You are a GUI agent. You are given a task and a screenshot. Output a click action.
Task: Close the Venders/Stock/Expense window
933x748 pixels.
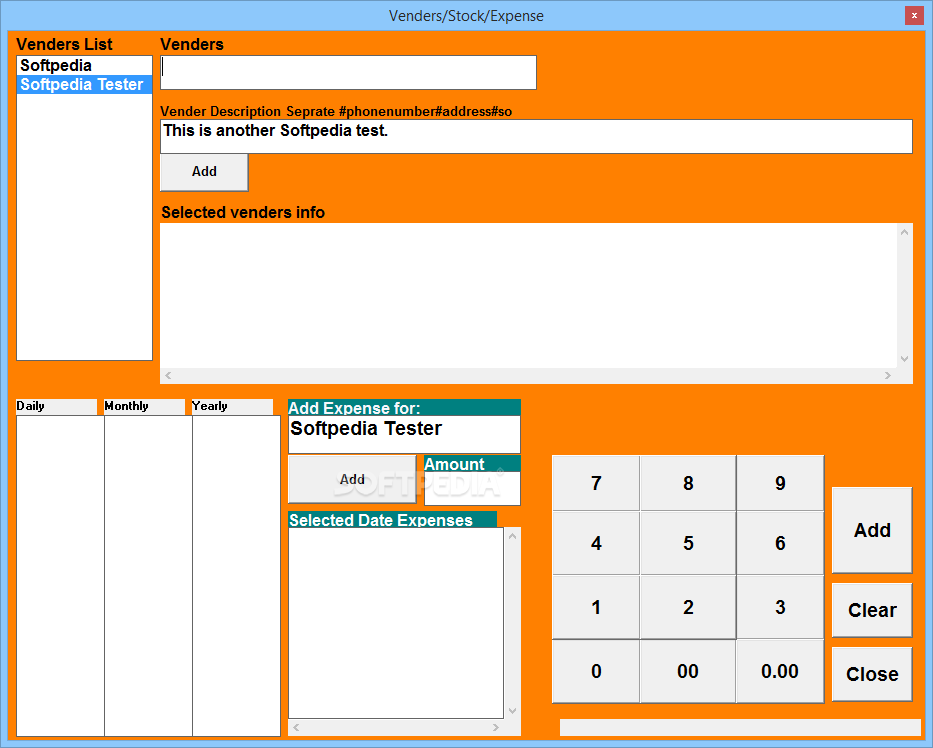pos(914,15)
